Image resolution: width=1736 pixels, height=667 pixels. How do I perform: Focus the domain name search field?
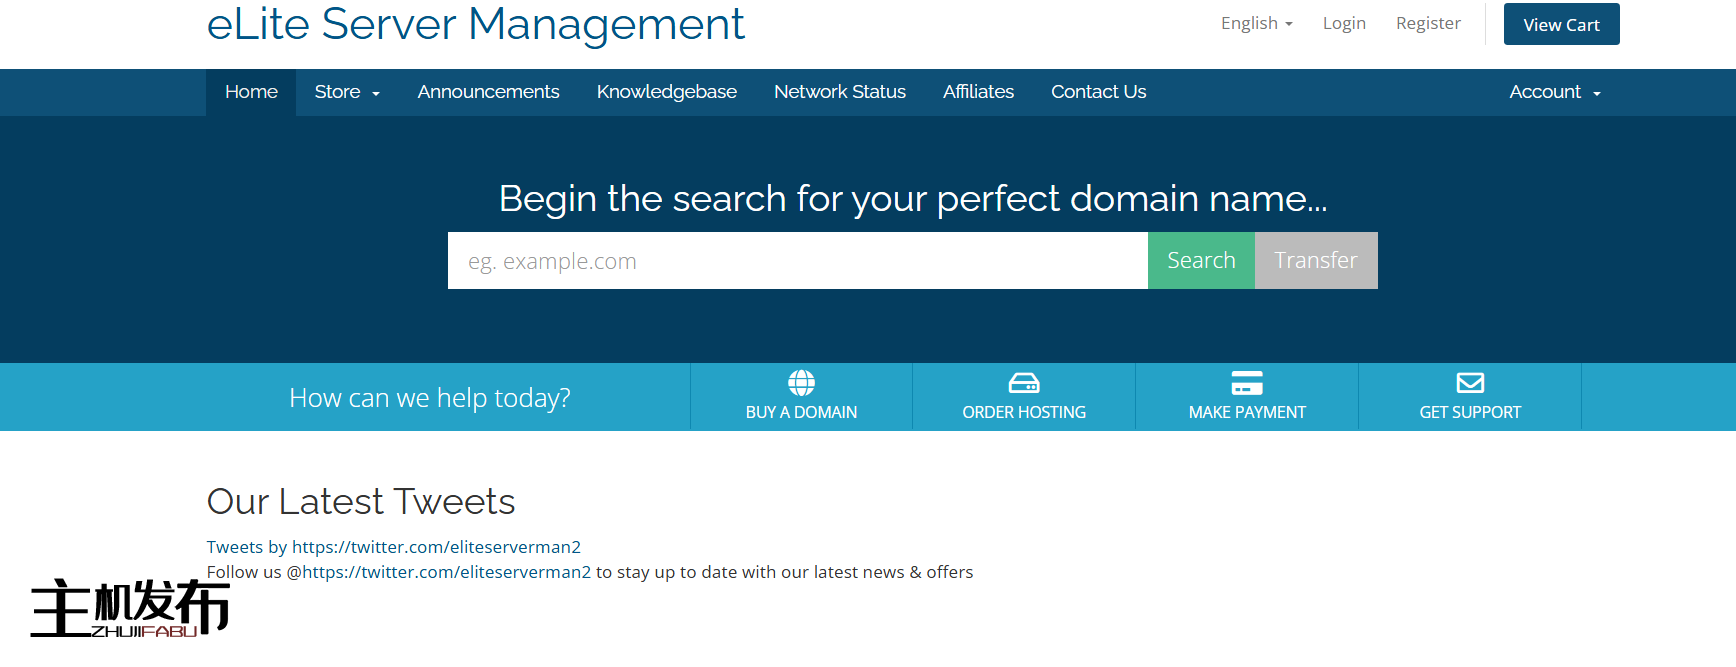[x=797, y=261]
